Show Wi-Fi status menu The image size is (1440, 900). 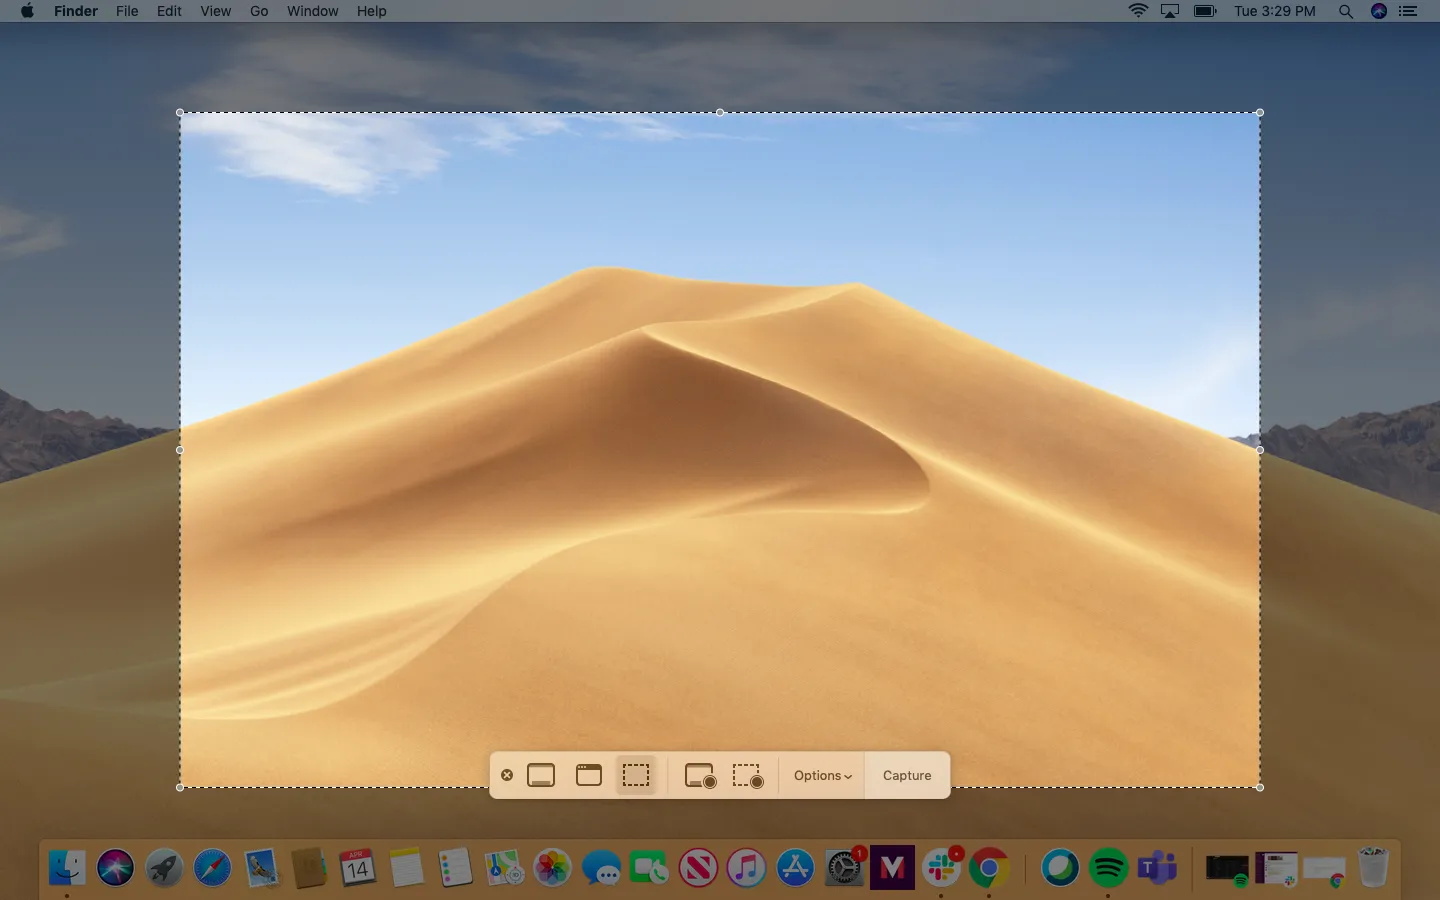tap(1137, 11)
